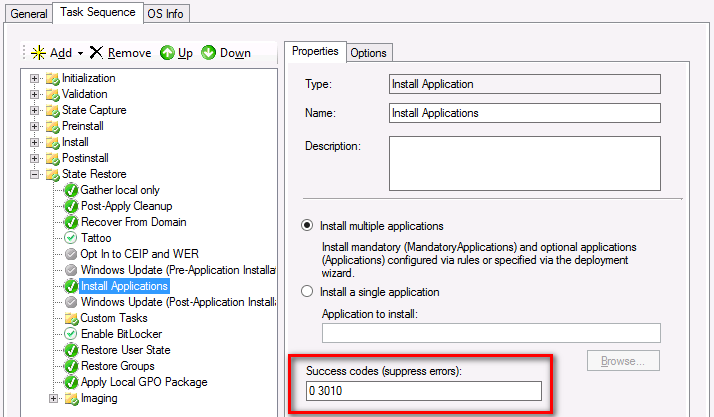
Task: Select the Recover From Domain step
Action: coord(134,222)
